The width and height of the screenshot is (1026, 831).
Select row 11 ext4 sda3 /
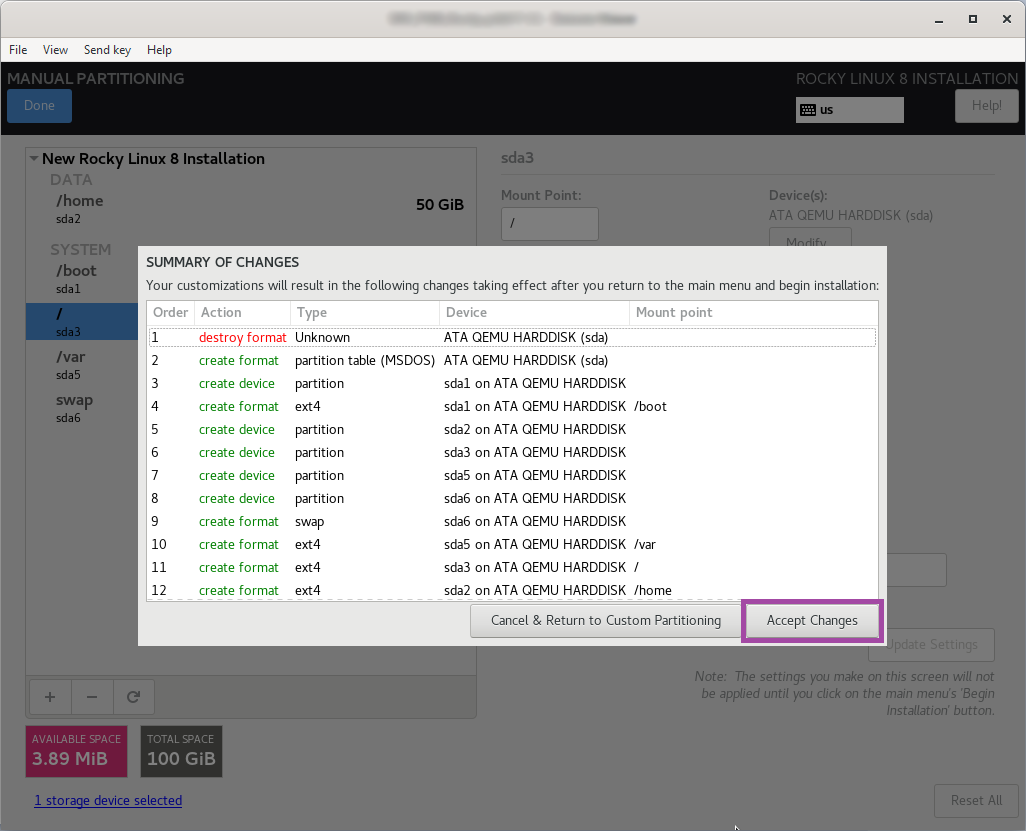click(x=512, y=567)
